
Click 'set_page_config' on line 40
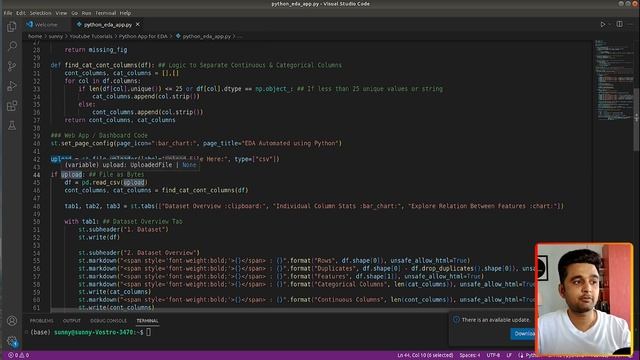pyautogui.click(x=87, y=143)
